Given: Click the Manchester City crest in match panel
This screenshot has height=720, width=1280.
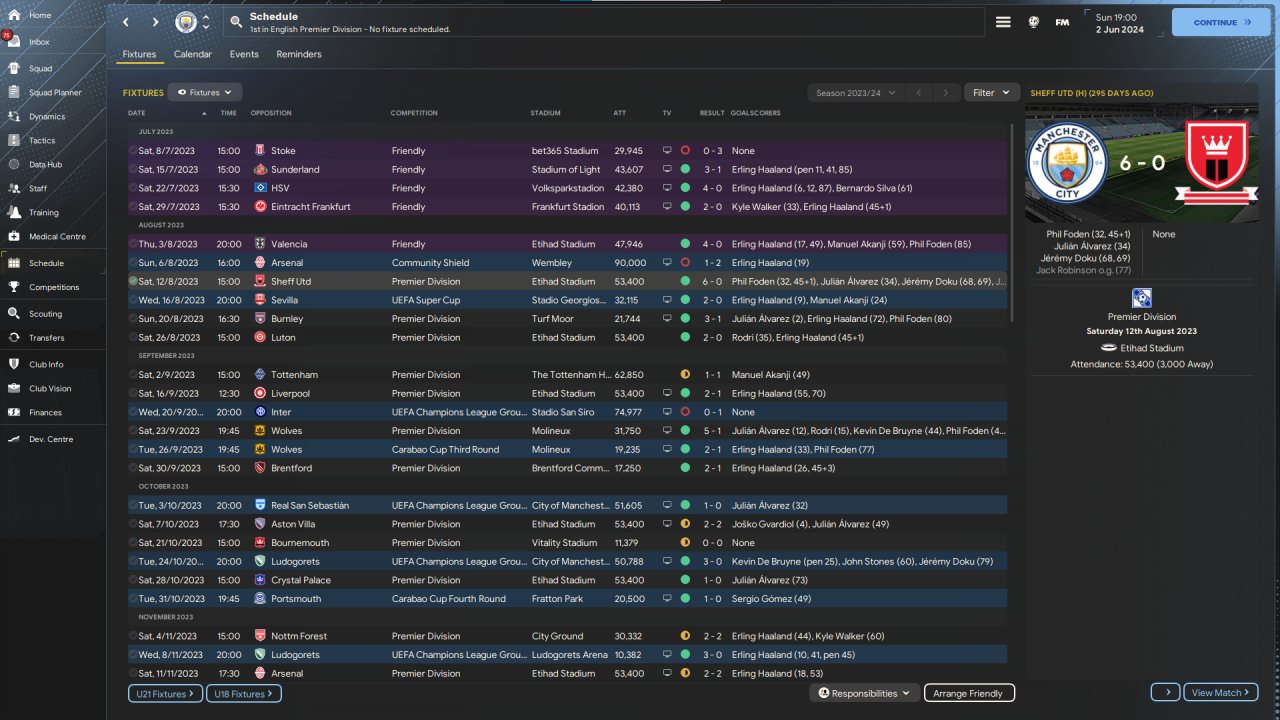Looking at the screenshot, I should coord(1066,162).
